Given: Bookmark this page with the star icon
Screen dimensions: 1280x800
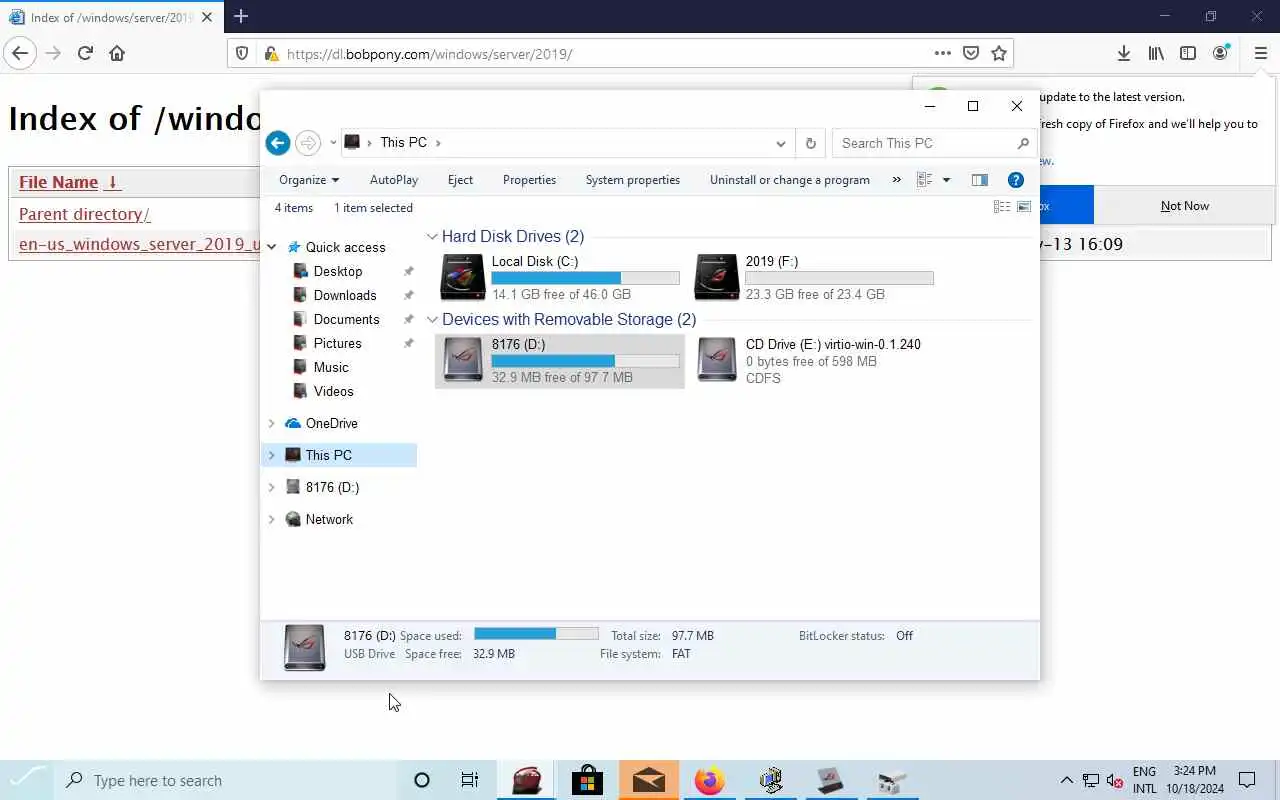Looking at the screenshot, I should 998,54.
